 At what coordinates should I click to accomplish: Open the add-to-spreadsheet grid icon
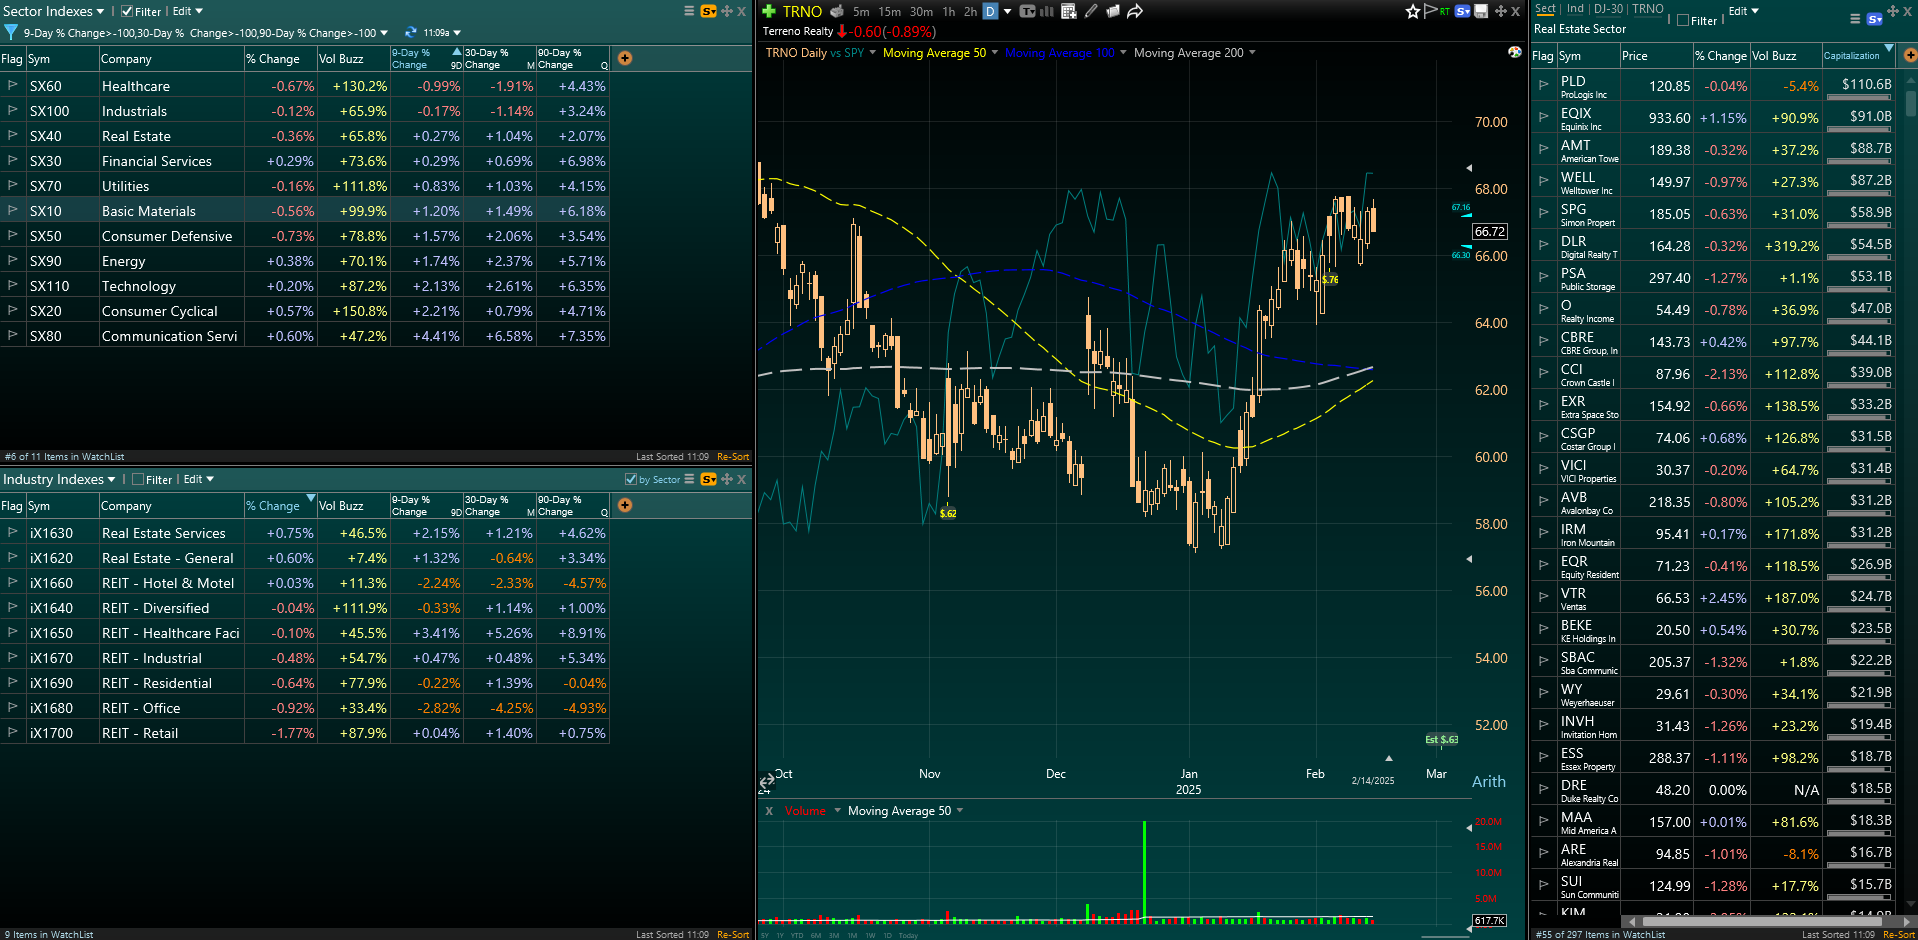tap(1069, 11)
